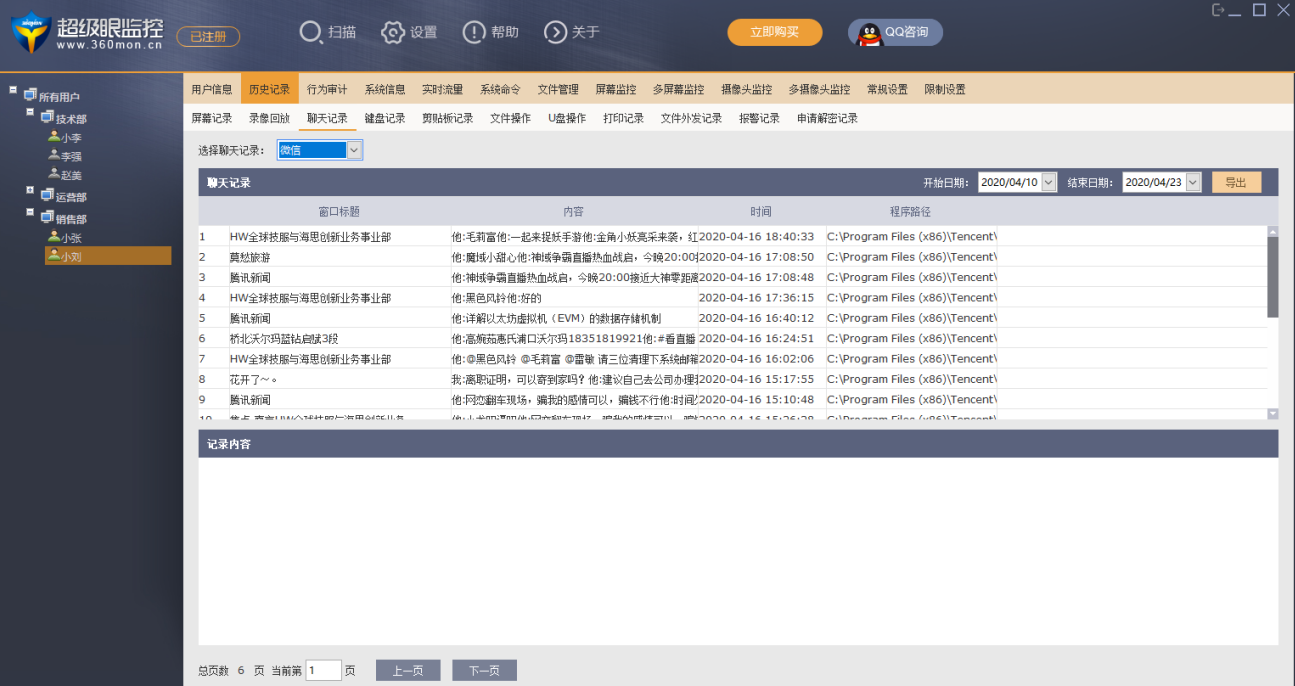
Task: Click the 帮助 help exclamation icon
Action: coord(474,32)
